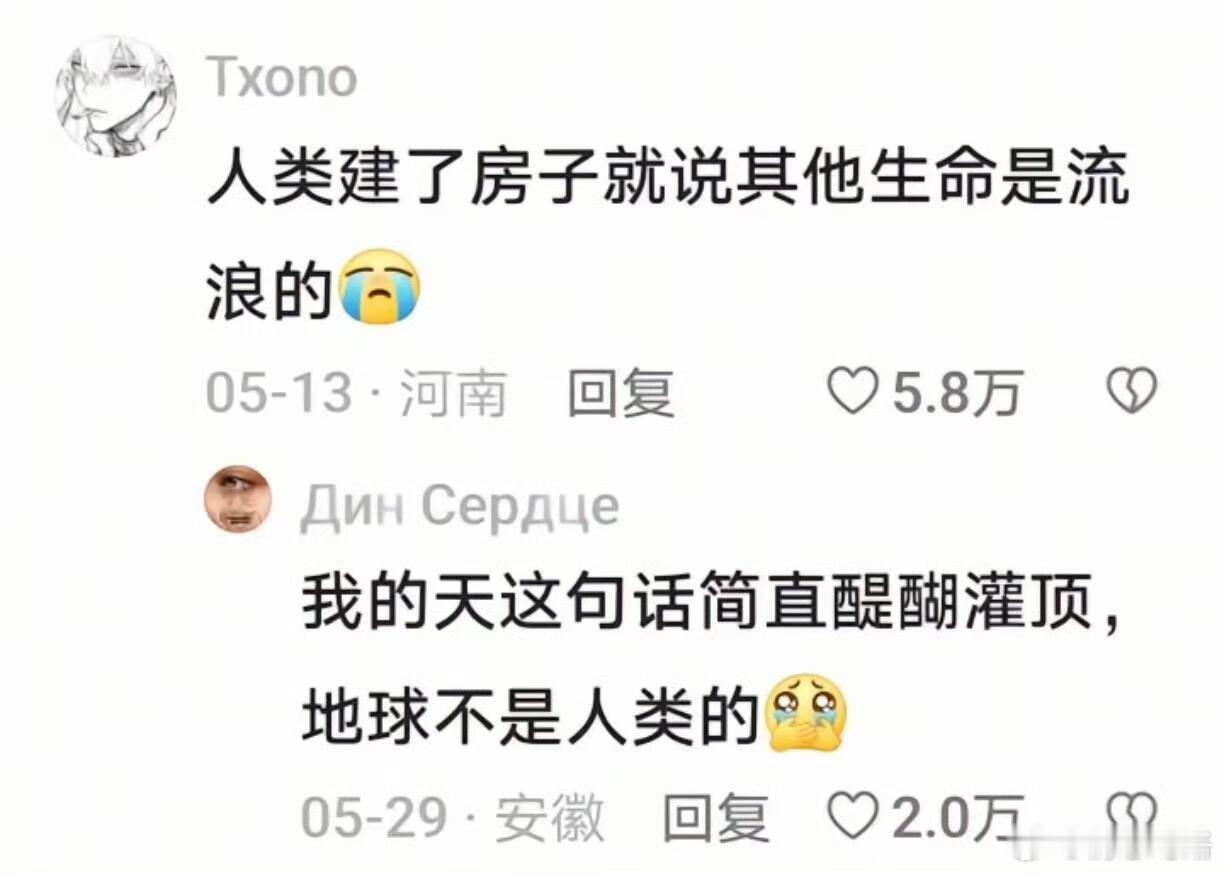
Task: Click the tearful emoji in the reply
Action: [x=805, y=711]
